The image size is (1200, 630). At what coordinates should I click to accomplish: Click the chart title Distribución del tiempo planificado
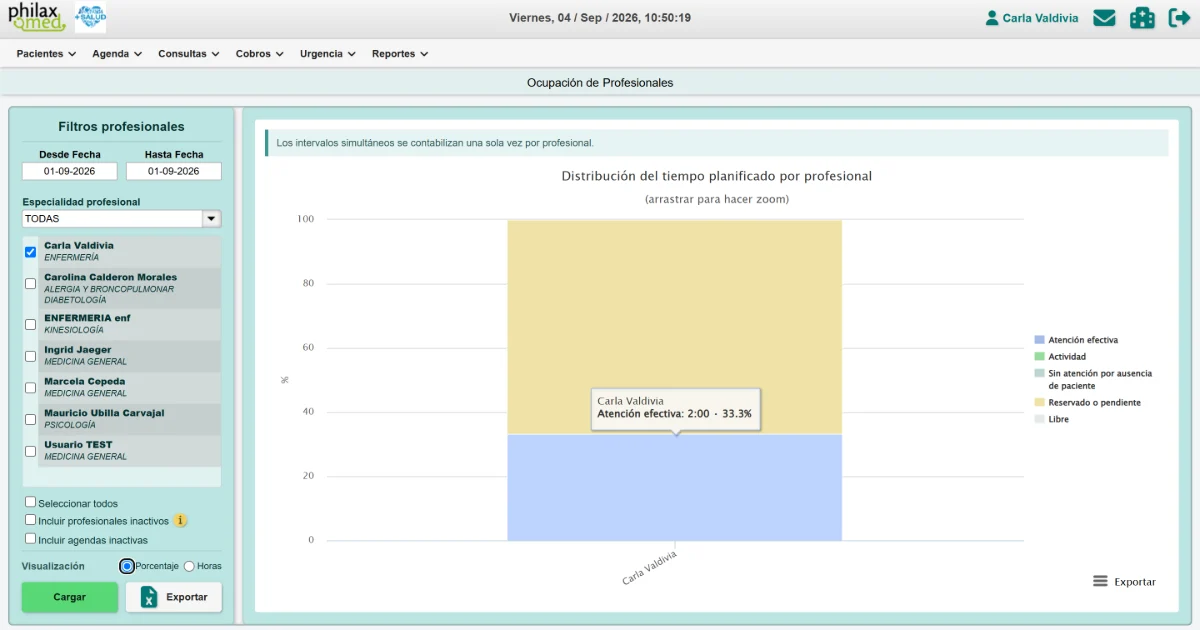click(717, 176)
